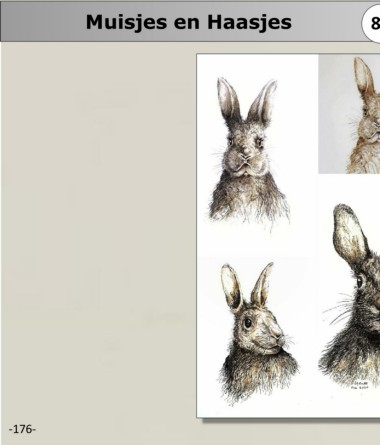The width and height of the screenshot is (380, 445).
Task: Click the page number -176-
Action: [22, 429]
